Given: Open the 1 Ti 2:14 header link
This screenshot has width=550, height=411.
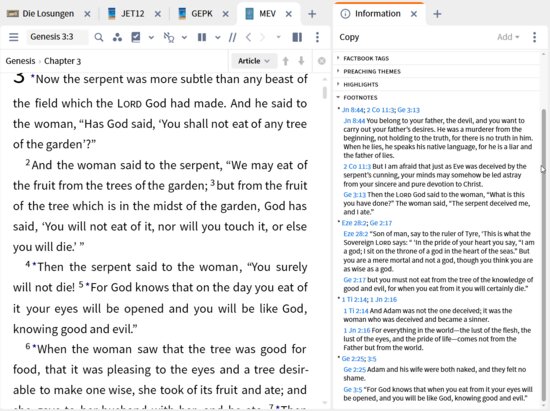Looking at the screenshot, I should [x=355, y=299].
